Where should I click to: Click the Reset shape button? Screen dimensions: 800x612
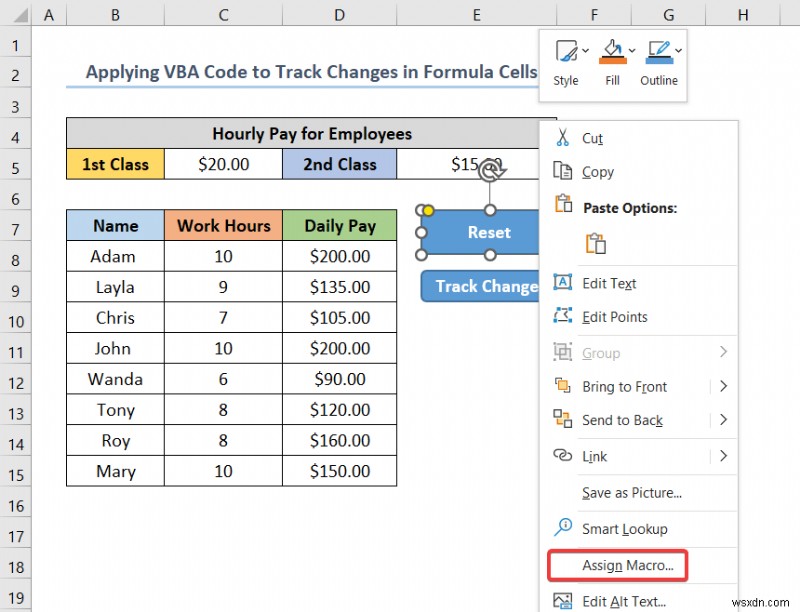pos(488,232)
